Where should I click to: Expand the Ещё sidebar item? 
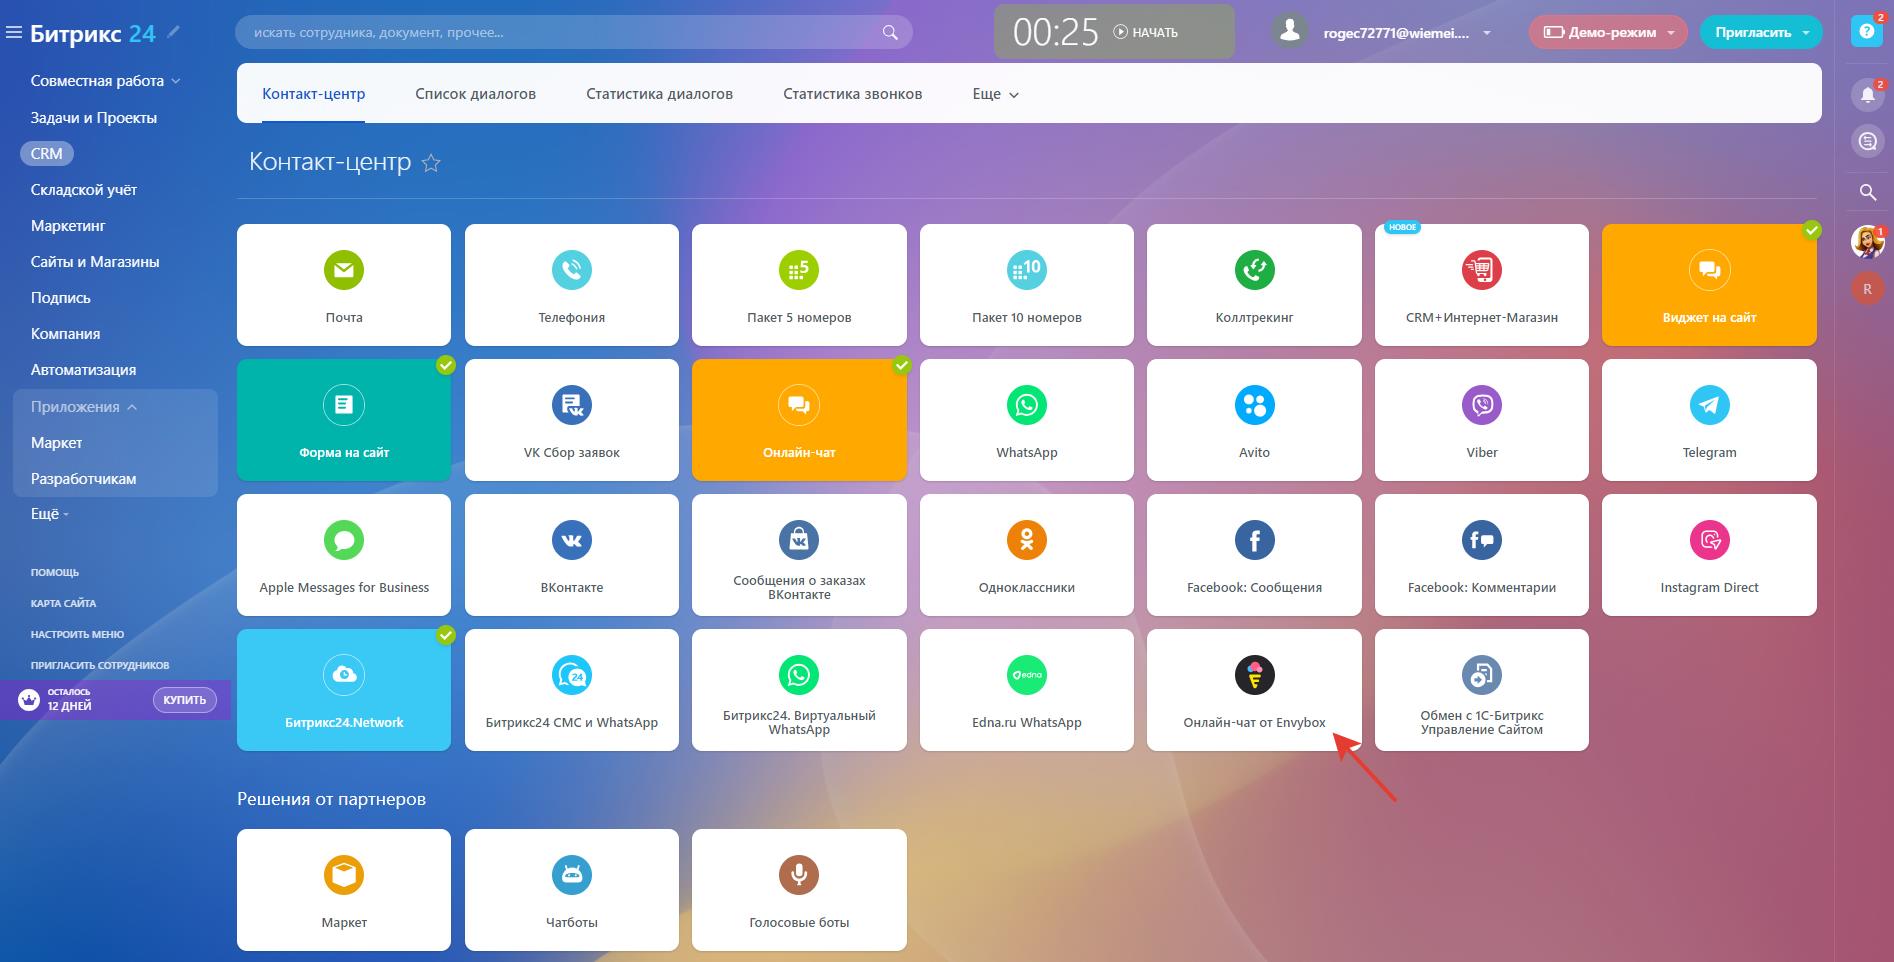[50, 514]
